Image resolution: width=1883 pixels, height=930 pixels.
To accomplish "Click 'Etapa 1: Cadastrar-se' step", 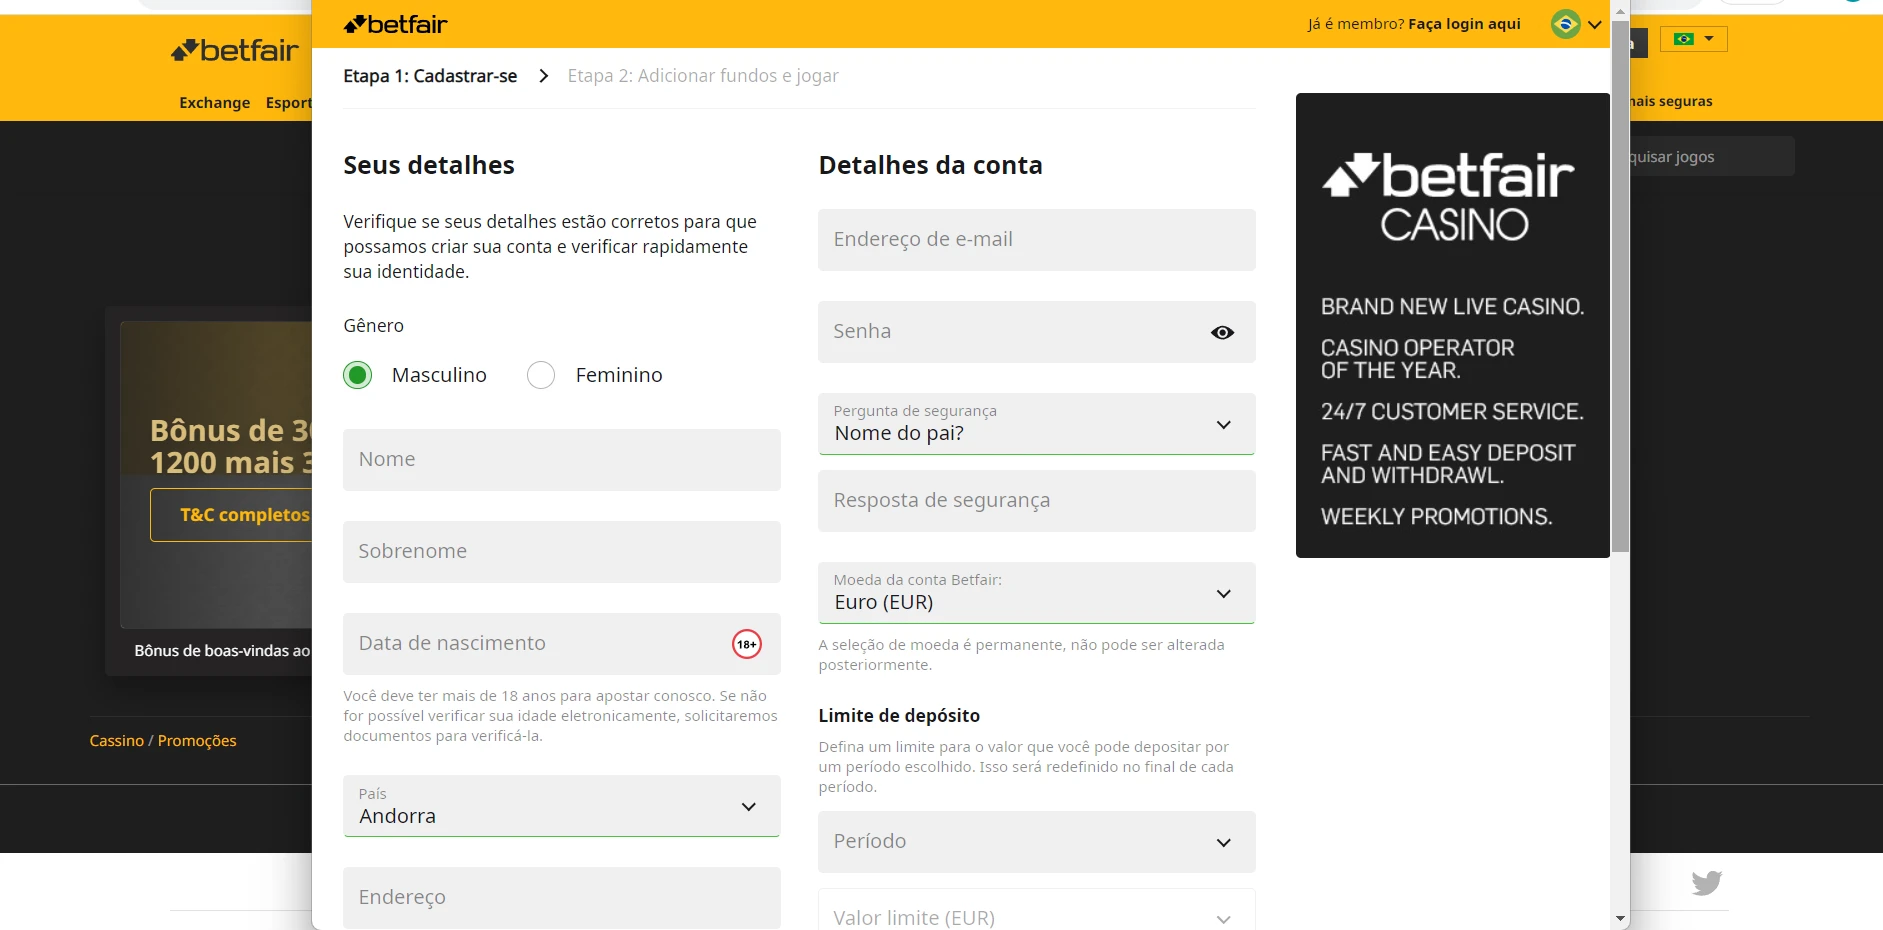I will tap(430, 76).
